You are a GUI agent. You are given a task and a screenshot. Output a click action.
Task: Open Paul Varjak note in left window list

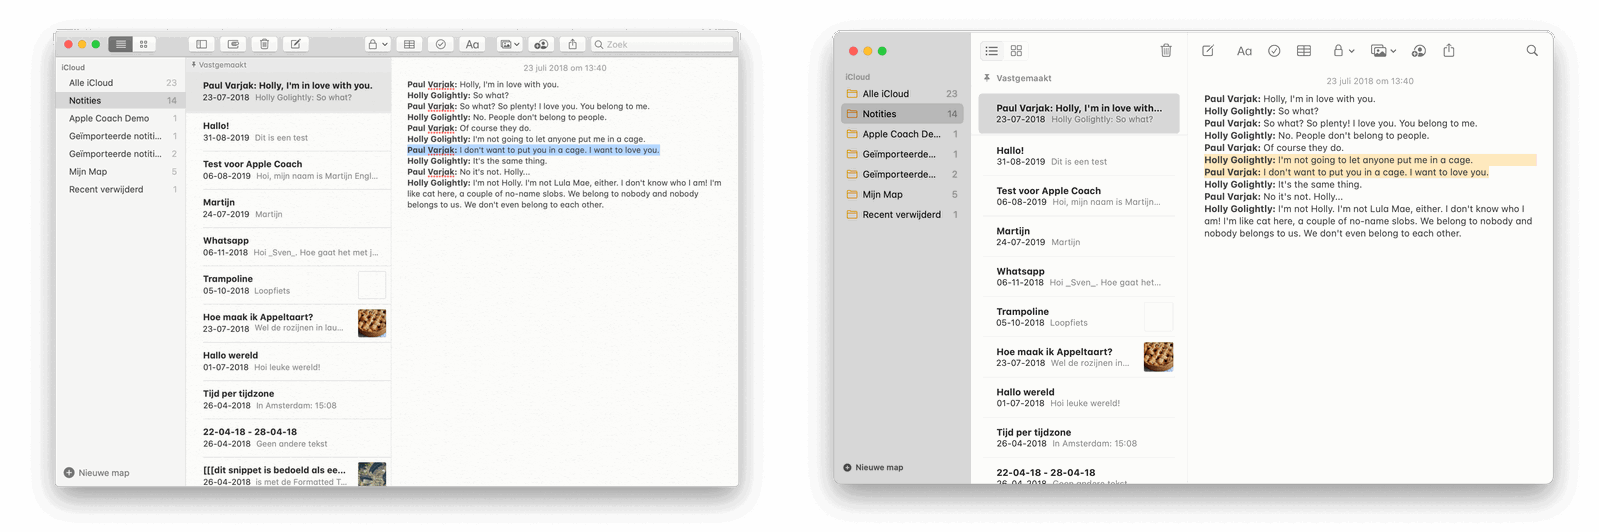(x=288, y=92)
